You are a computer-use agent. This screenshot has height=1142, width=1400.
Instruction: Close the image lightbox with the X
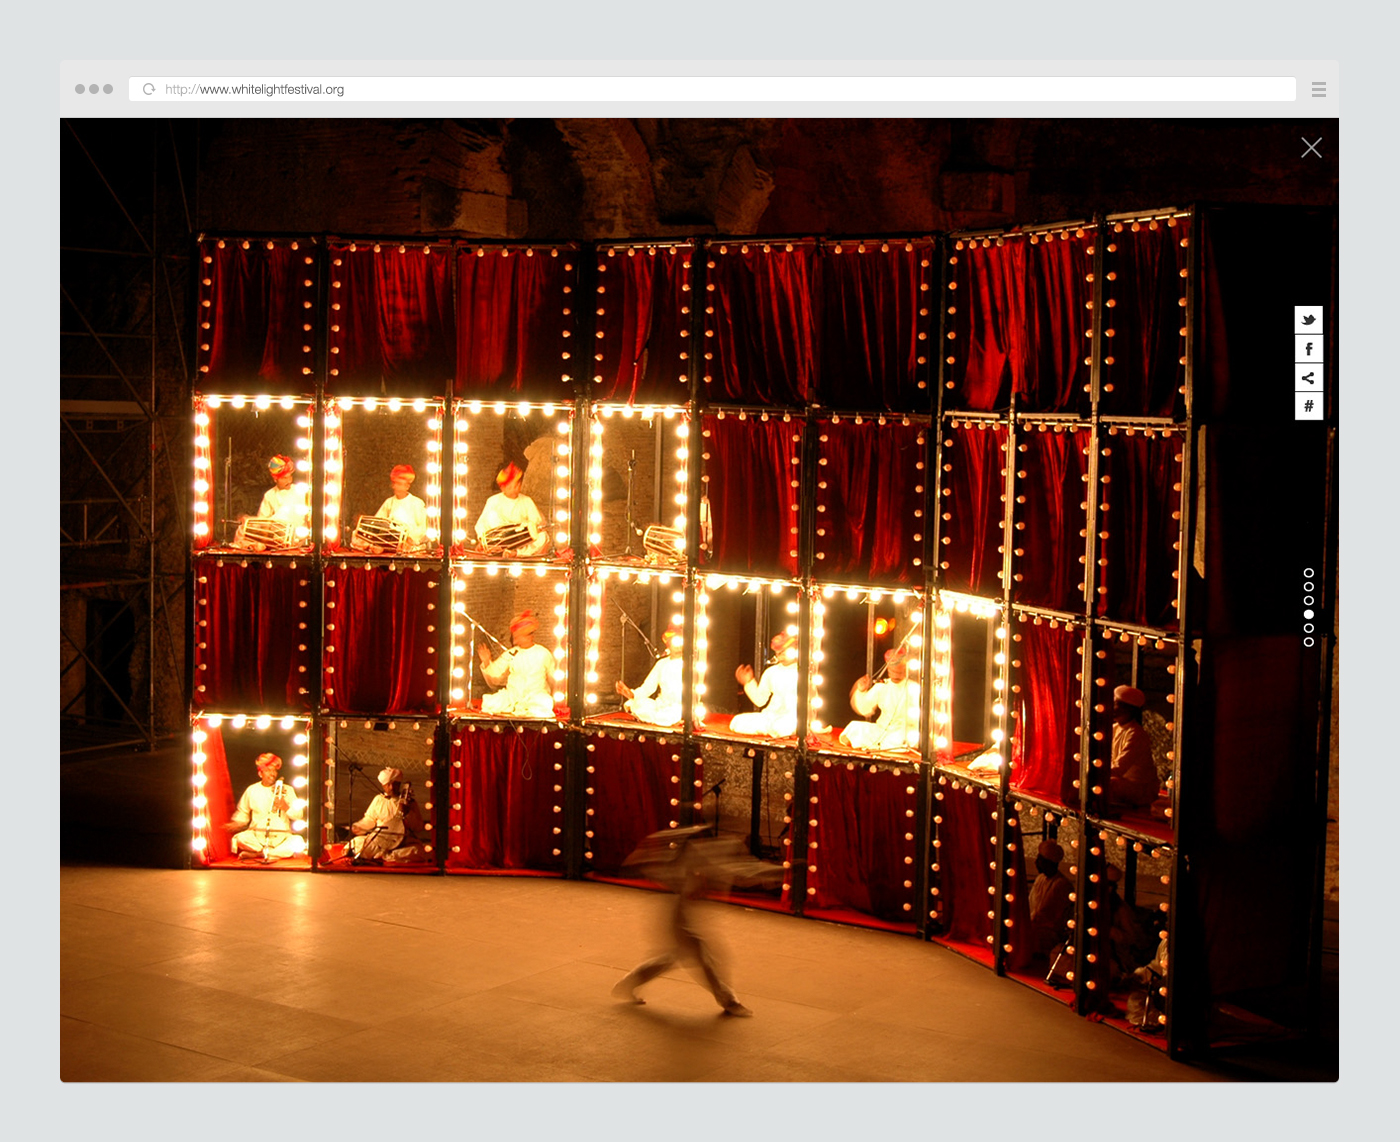click(1312, 147)
